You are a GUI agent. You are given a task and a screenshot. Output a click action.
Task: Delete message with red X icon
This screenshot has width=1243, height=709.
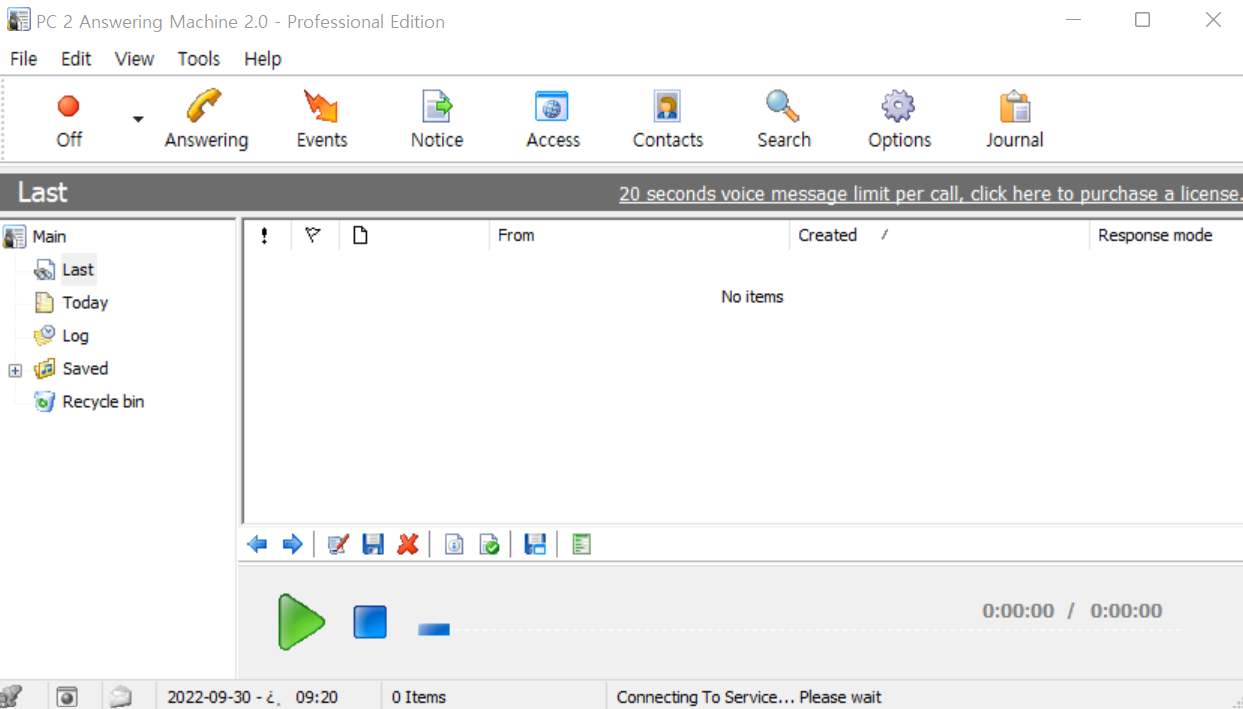407,544
